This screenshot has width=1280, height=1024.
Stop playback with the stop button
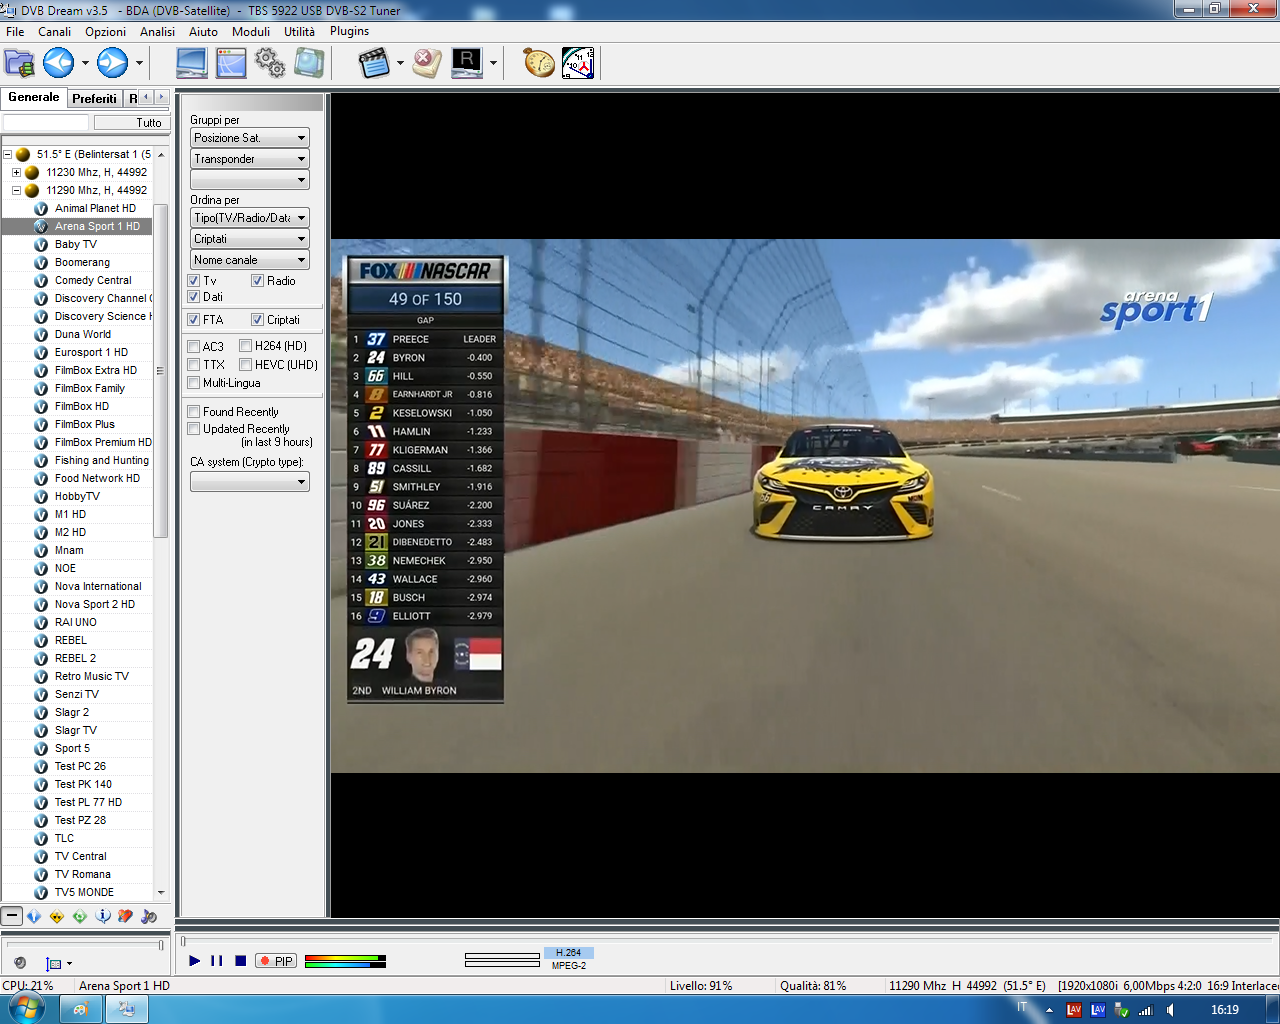click(x=240, y=961)
